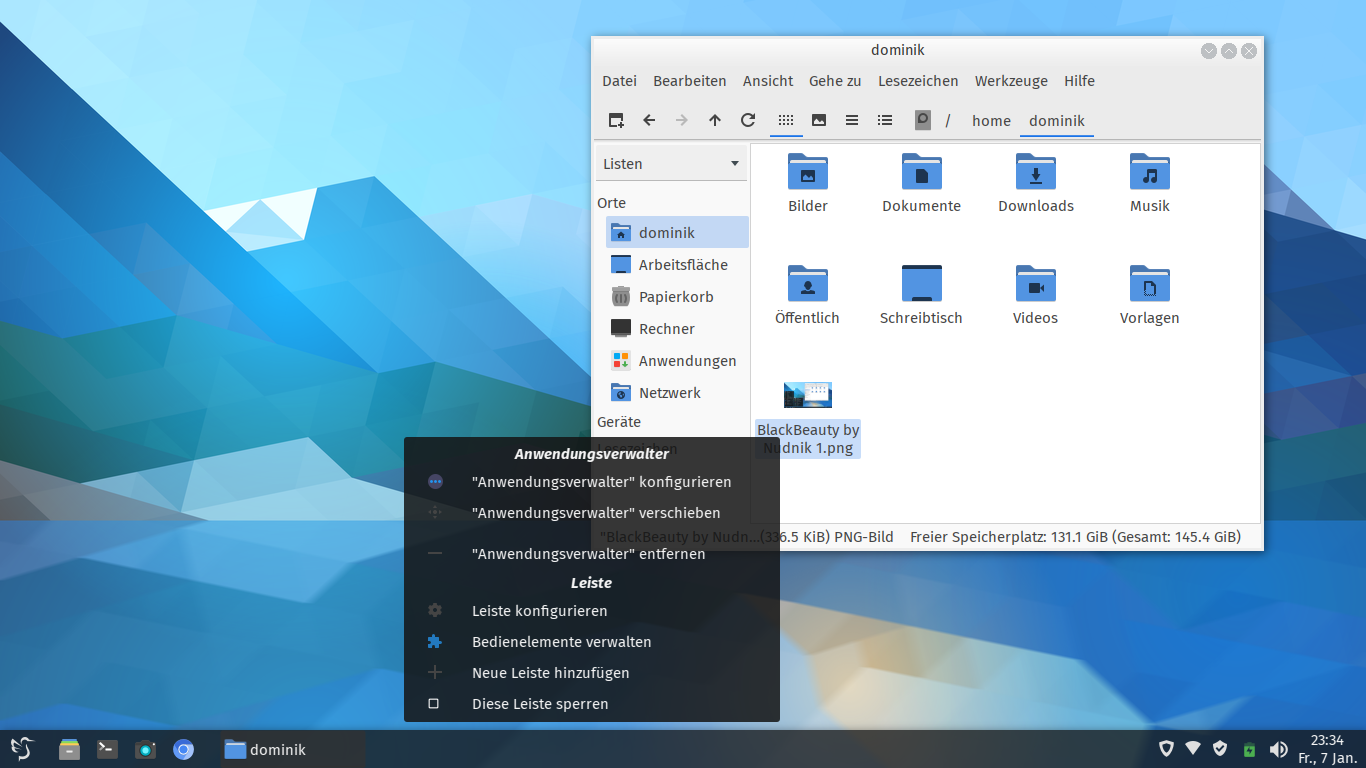Go up to parent folder
Image resolution: width=1366 pixels, height=768 pixels.
click(715, 120)
